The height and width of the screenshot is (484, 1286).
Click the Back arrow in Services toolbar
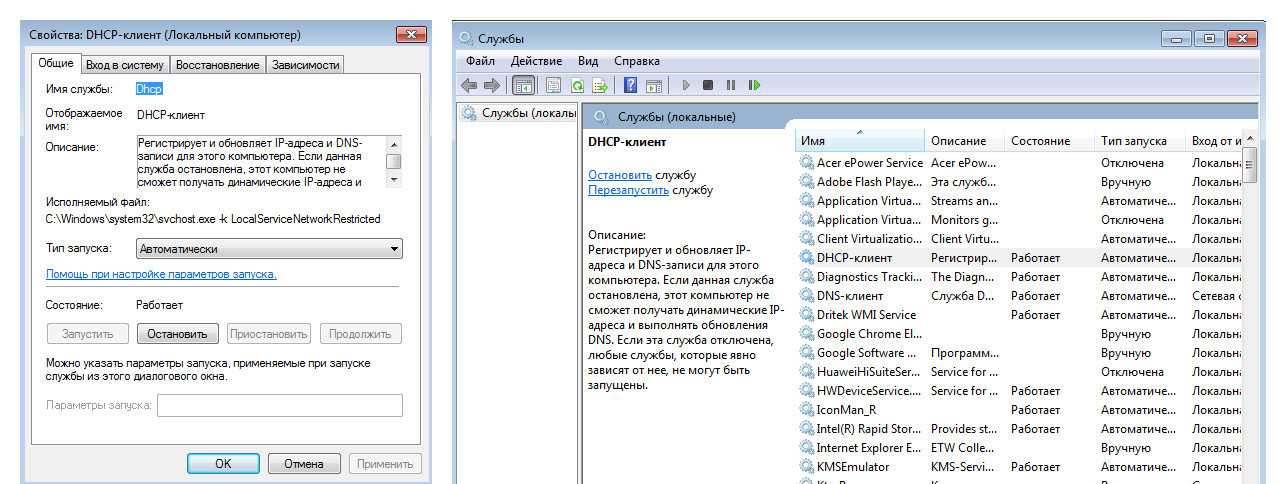click(x=468, y=86)
